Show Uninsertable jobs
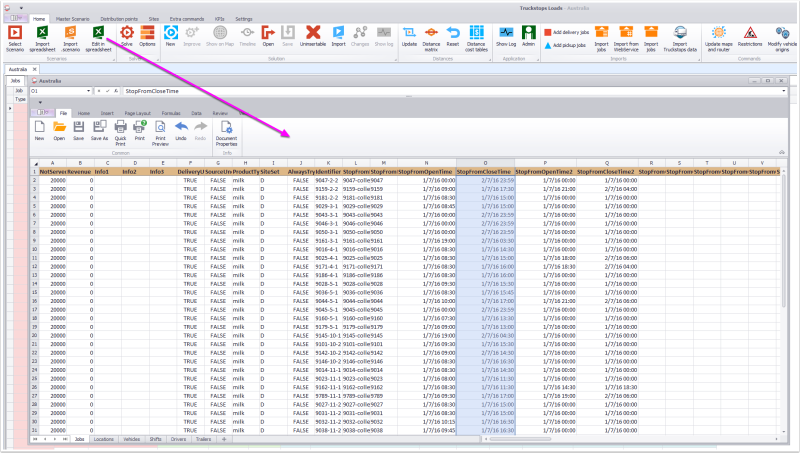The width and height of the screenshot is (800, 453). tap(313, 33)
